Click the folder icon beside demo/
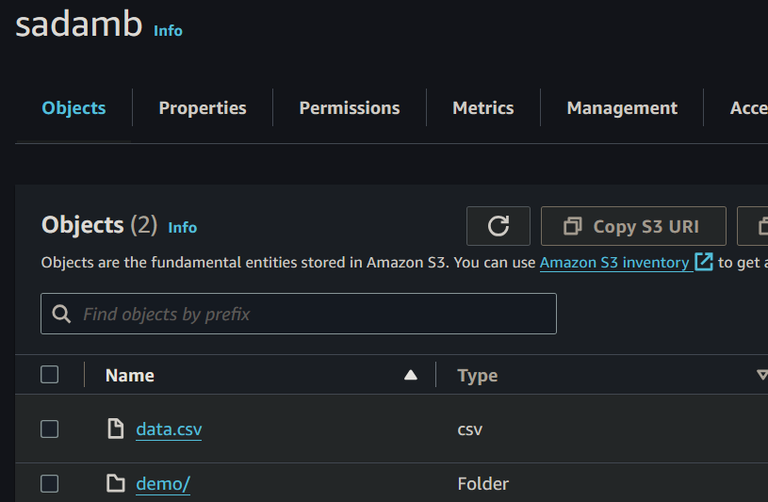The width and height of the screenshot is (768, 502). [x=116, y=484]
